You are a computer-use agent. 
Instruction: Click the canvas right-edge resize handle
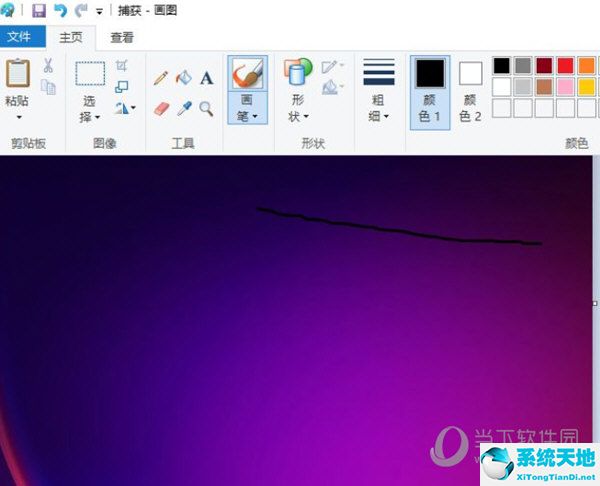coord(595,303)
